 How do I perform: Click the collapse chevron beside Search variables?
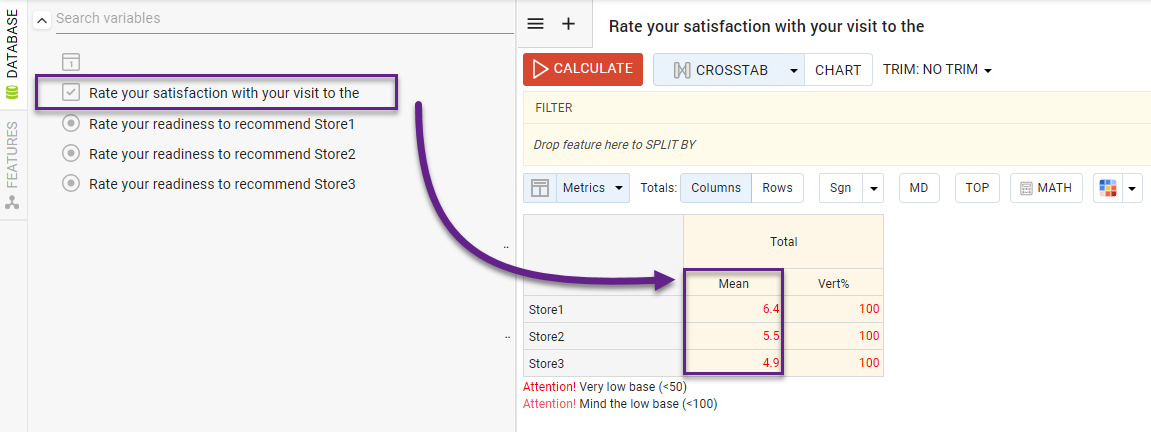point(42,19)
